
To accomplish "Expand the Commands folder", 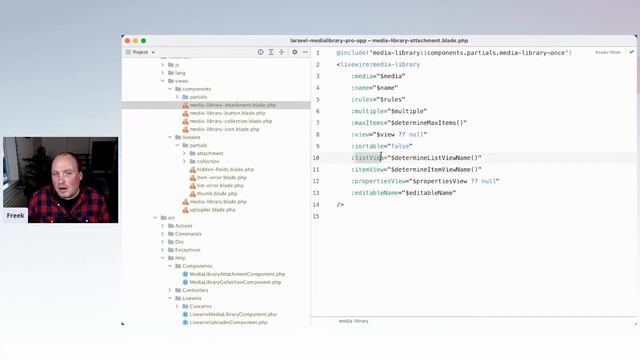I will (162, 234).
